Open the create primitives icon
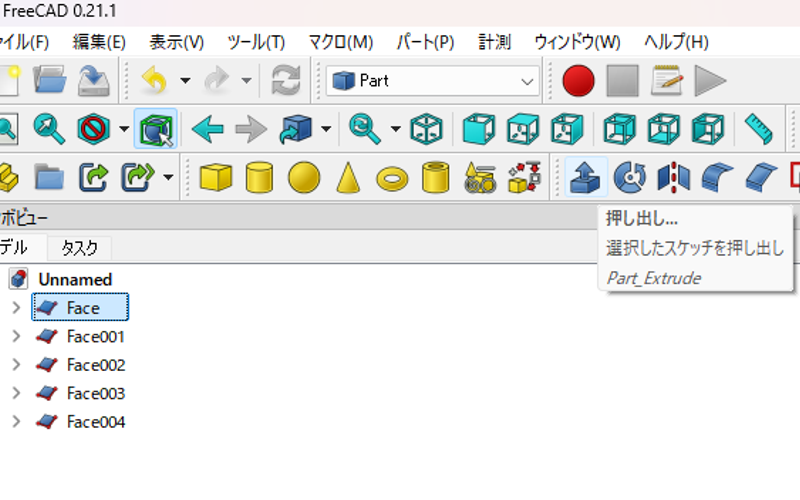This screenshot has width=800, height=500. click(x=480, y=178)
